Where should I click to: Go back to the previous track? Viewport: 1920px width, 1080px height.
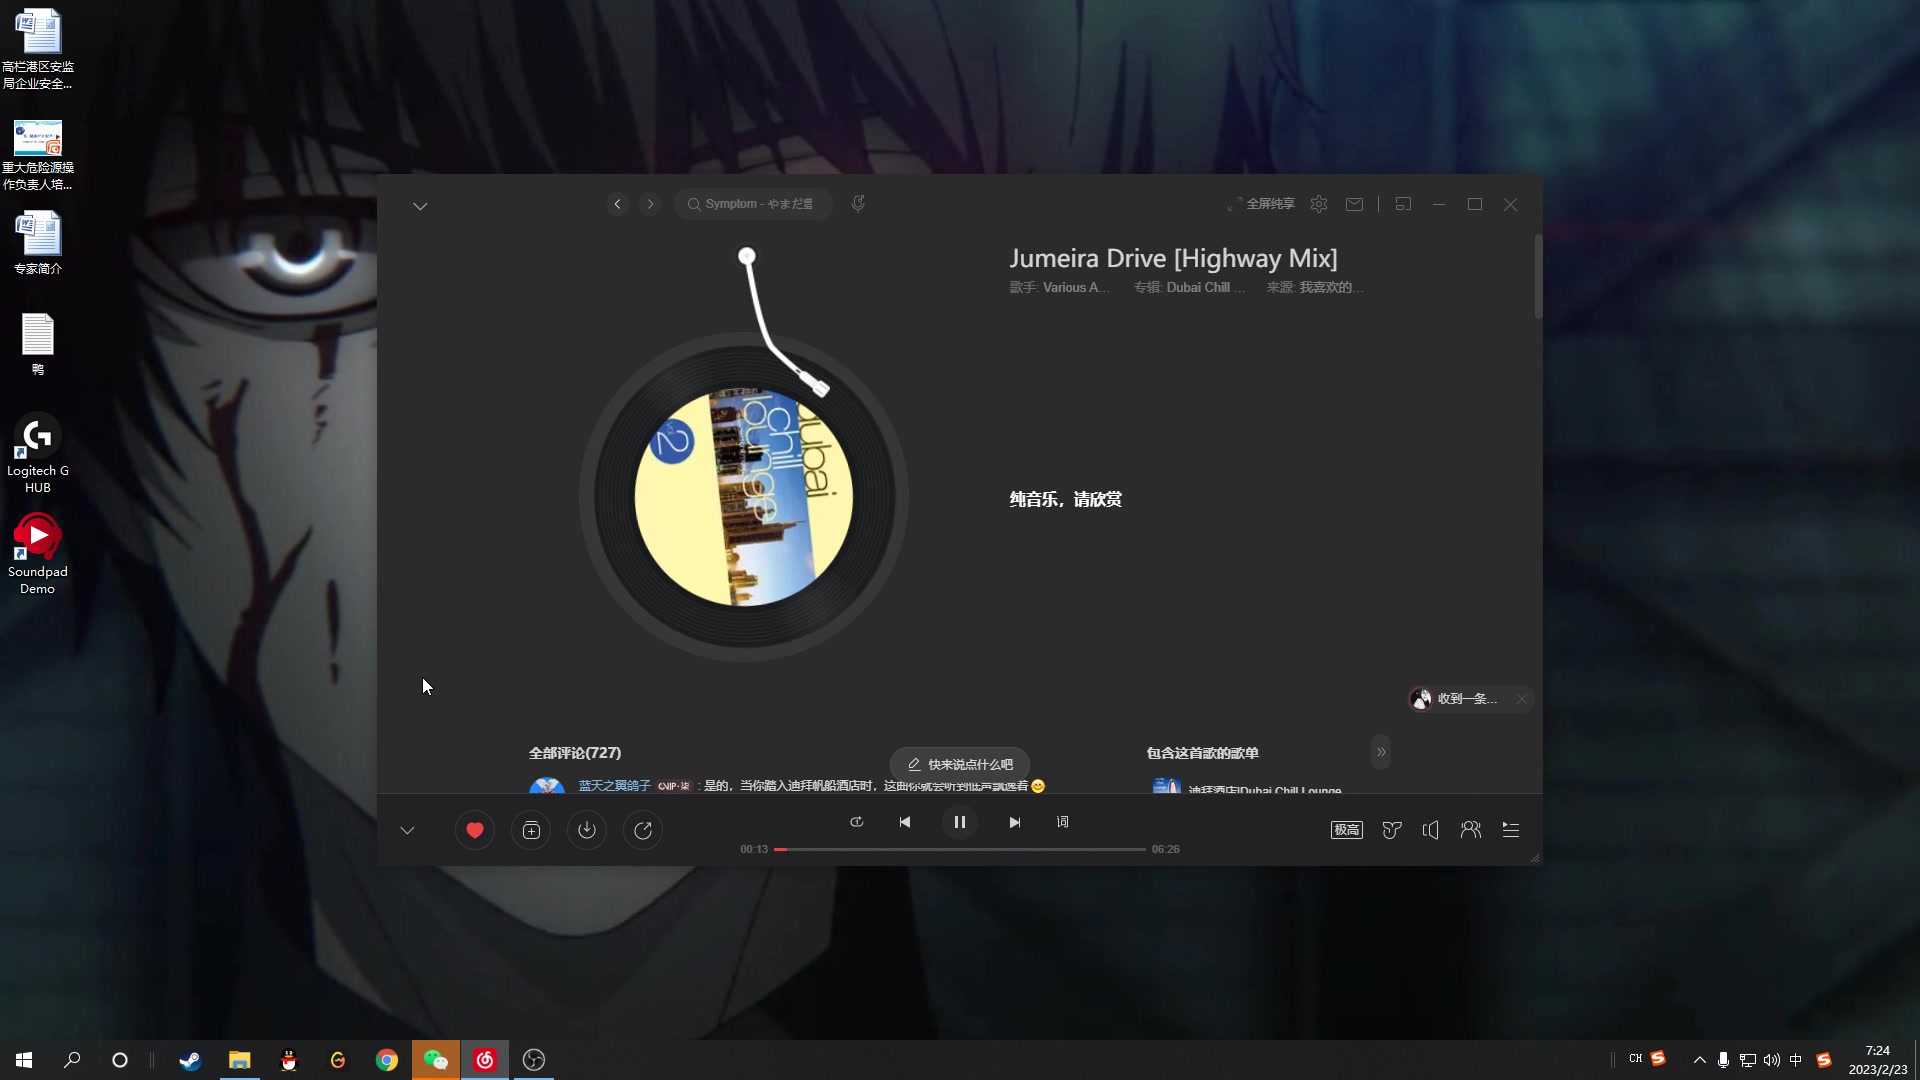(x=905, y=822)
